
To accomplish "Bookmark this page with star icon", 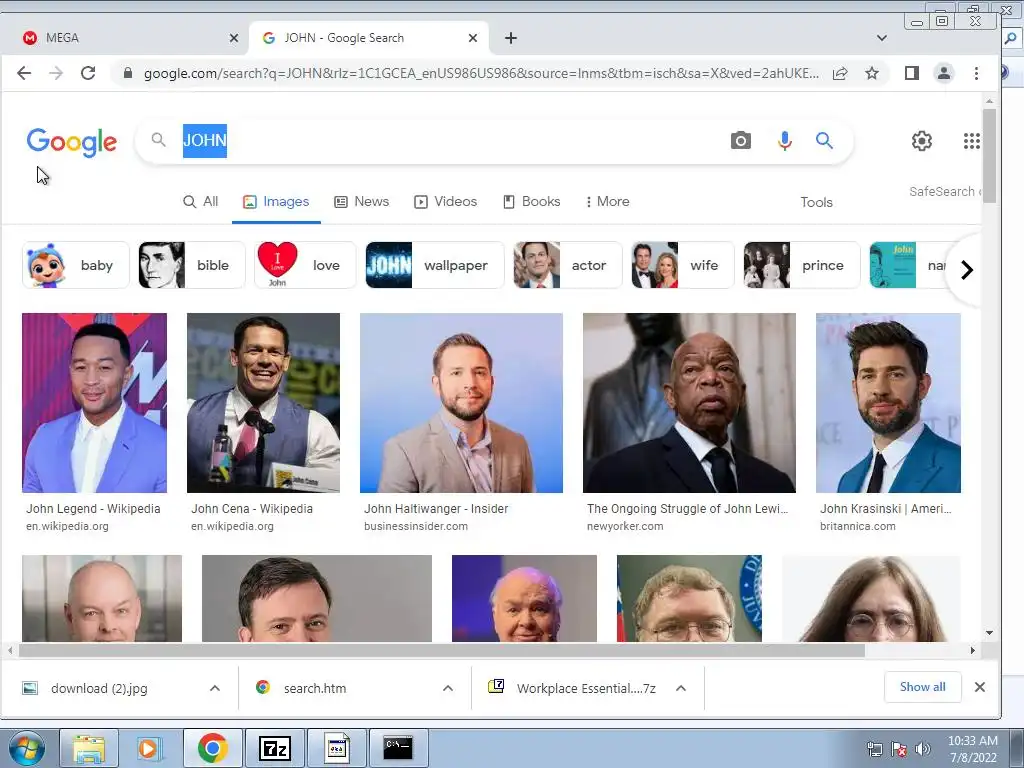I will (x=872, y=73).
